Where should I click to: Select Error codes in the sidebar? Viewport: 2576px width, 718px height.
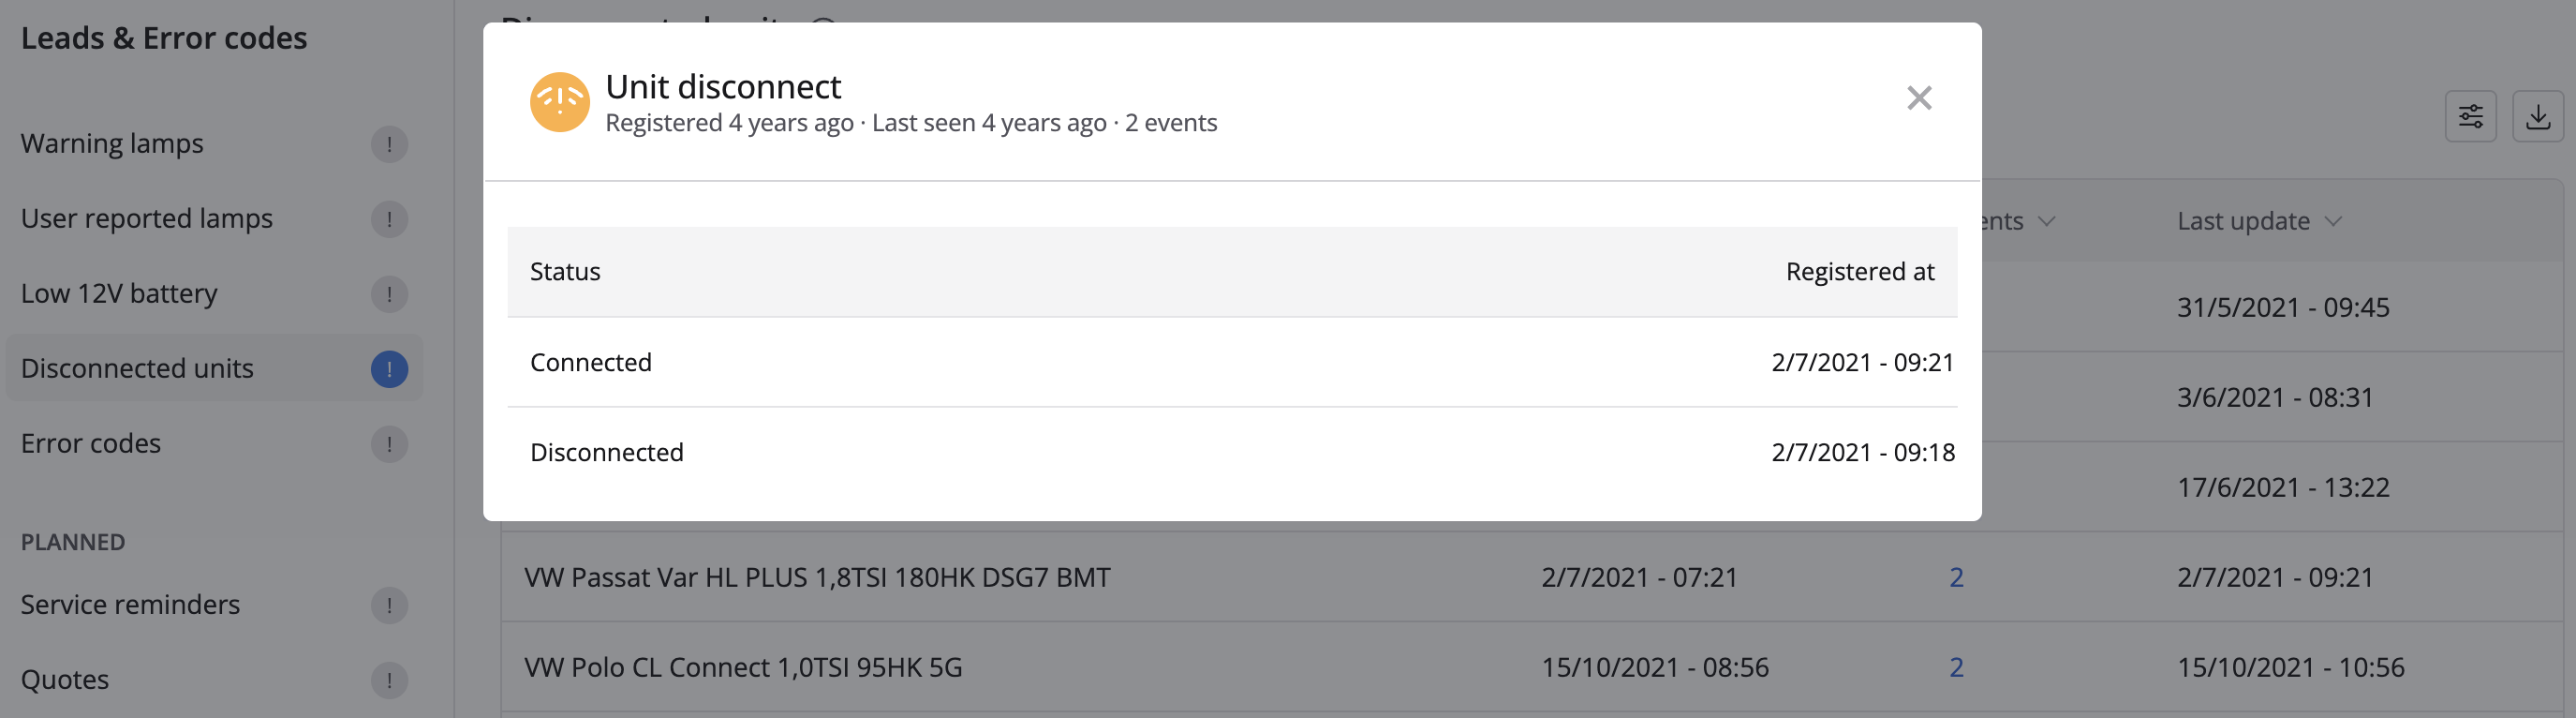pyautogui.click(x=91, y=444)
